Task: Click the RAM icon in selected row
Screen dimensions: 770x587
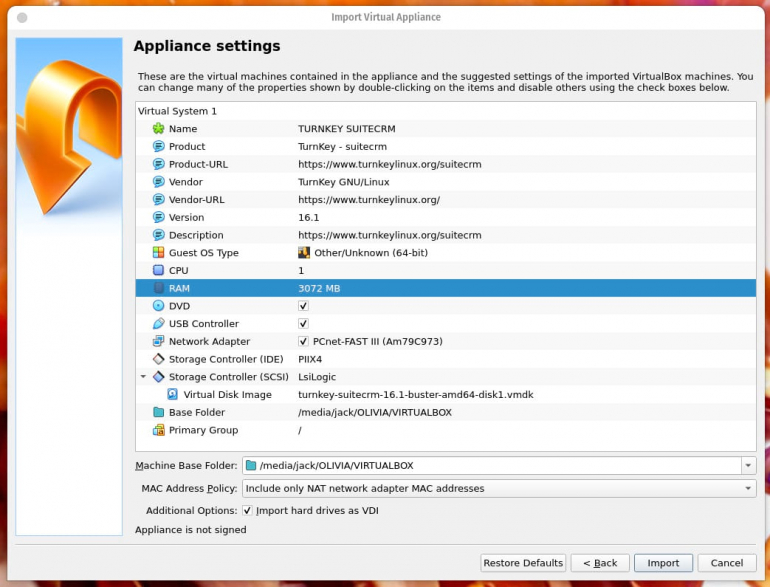Action: pyautogui.click(x=158, y=288)
